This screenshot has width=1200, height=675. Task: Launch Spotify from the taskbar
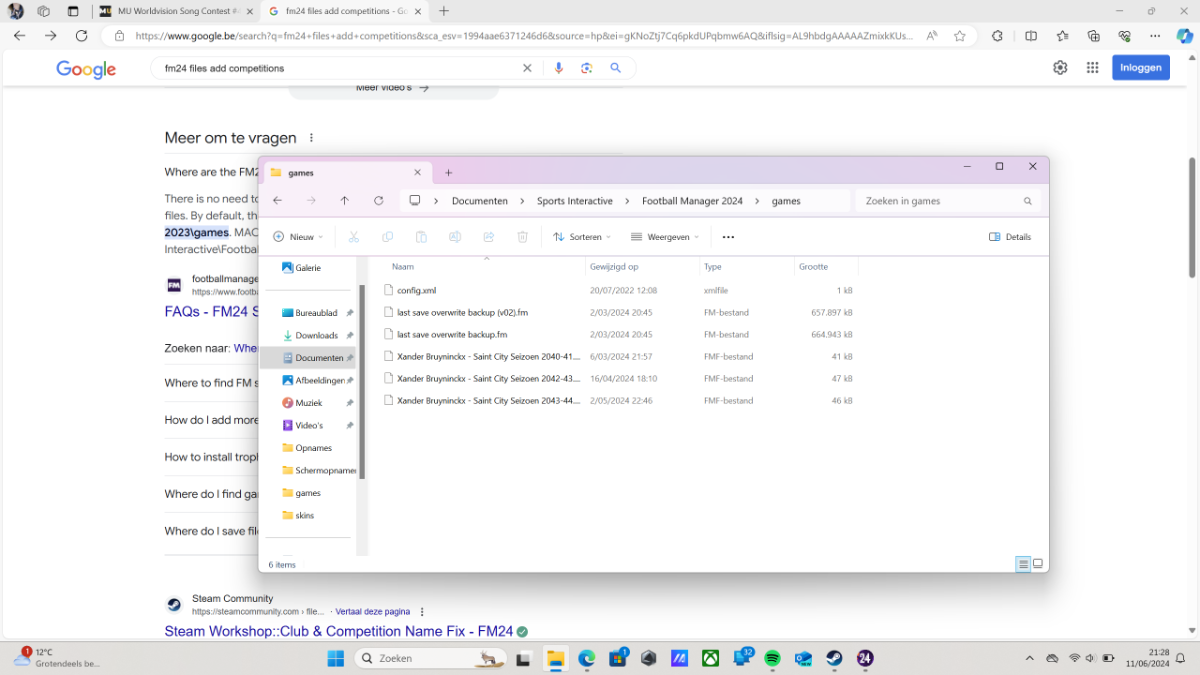click(772, 658)
